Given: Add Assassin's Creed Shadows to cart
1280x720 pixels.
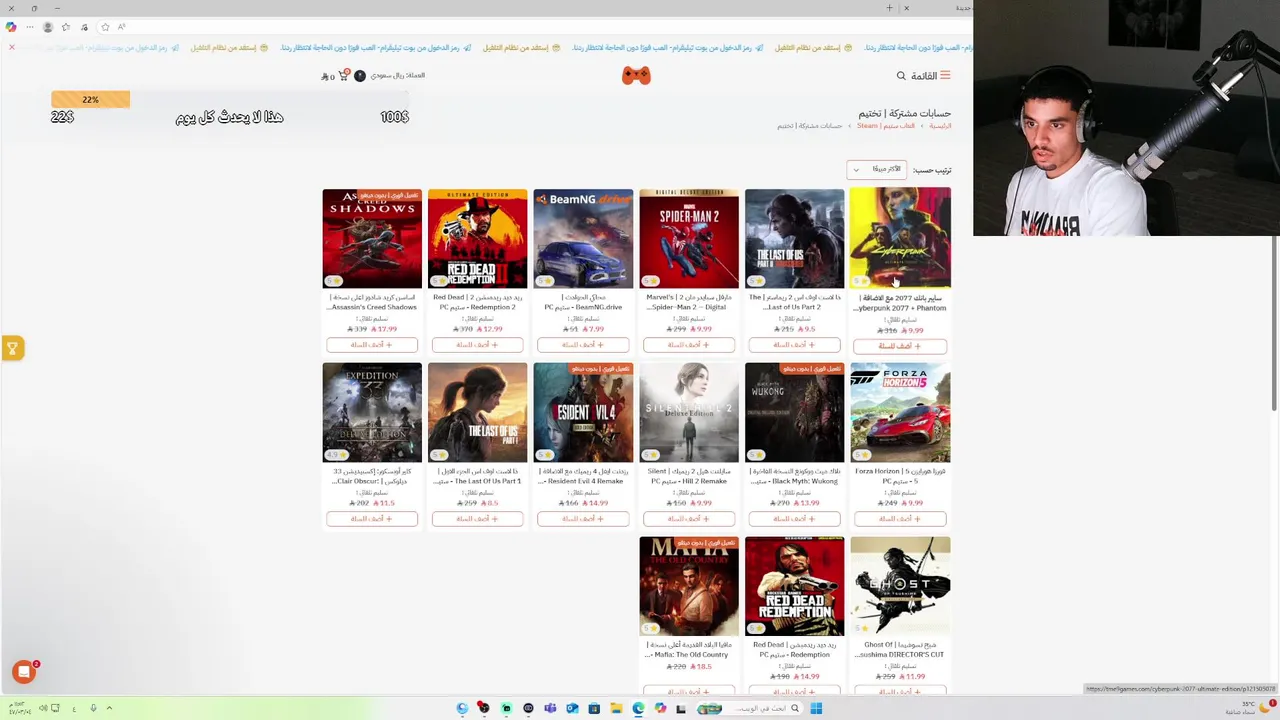Looking at the screenshot, I should tap(372, 345).
